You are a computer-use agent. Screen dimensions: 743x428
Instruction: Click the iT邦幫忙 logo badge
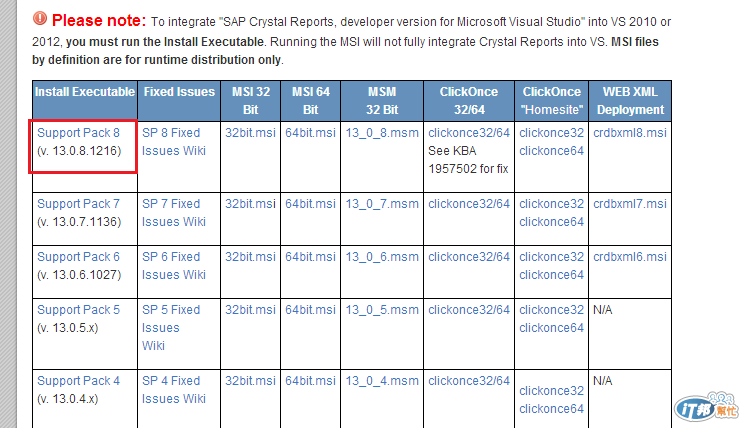(x=707, y=407)
